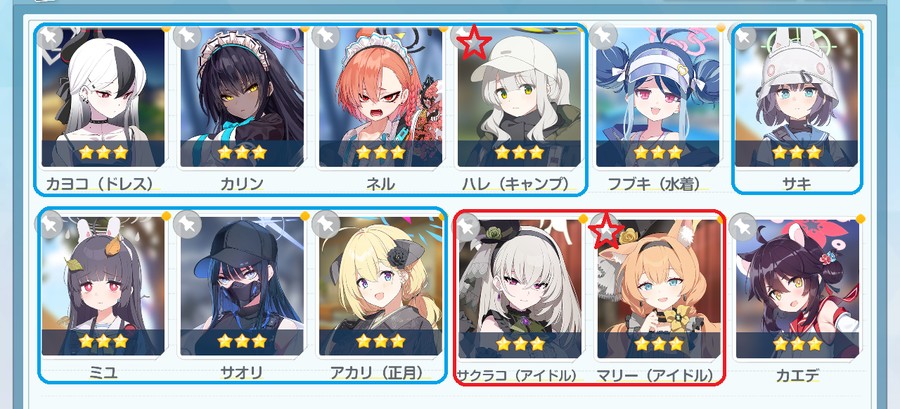
Task: Toggle the pin icon on アカリ(正月) card
Action: click(325, 224)
